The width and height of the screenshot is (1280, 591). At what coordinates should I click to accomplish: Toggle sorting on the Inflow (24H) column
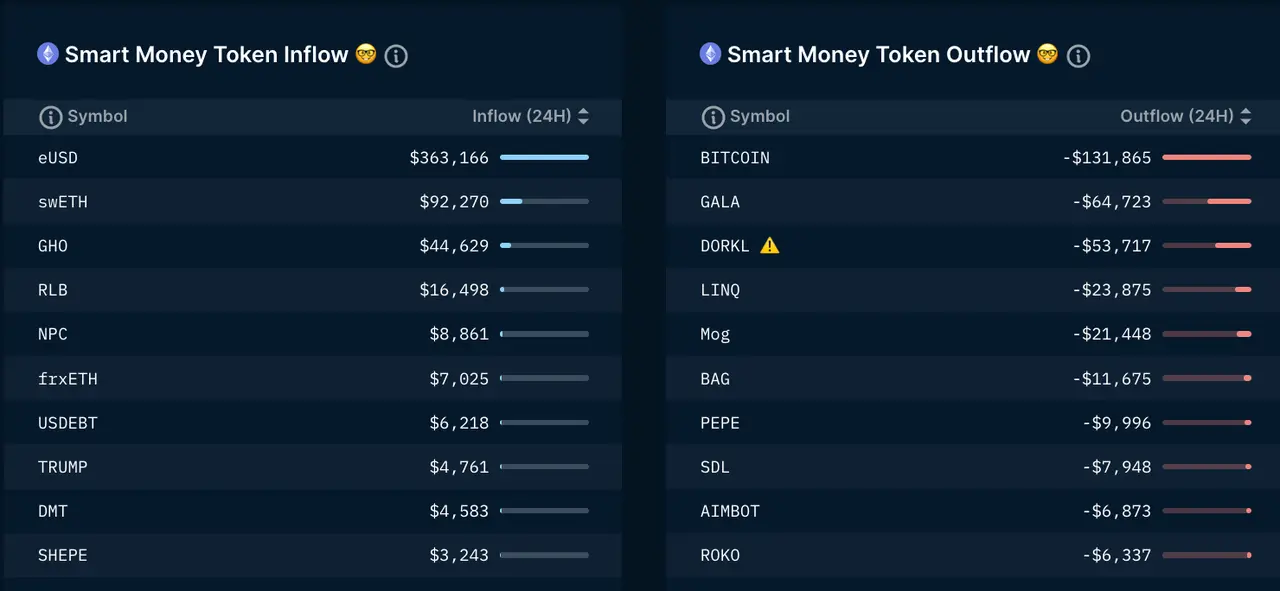[x=583, y=116]
